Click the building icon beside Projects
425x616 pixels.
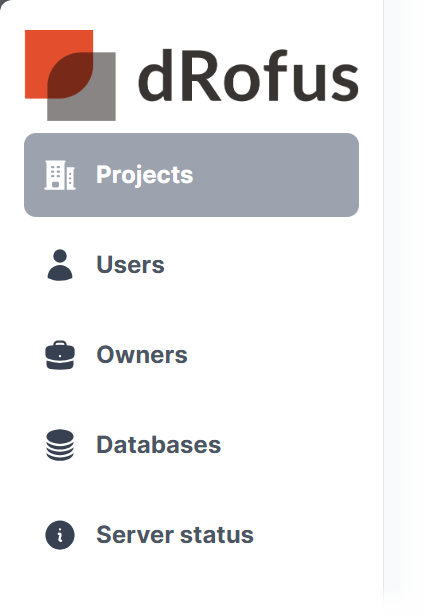(x=60, y=175)
